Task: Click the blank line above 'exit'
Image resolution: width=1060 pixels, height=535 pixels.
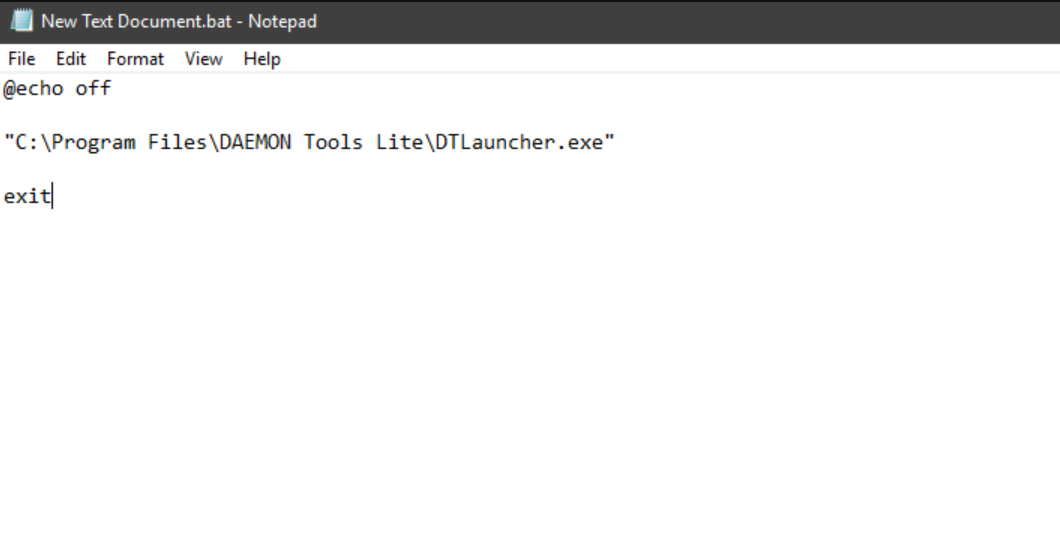Action: 530,170
